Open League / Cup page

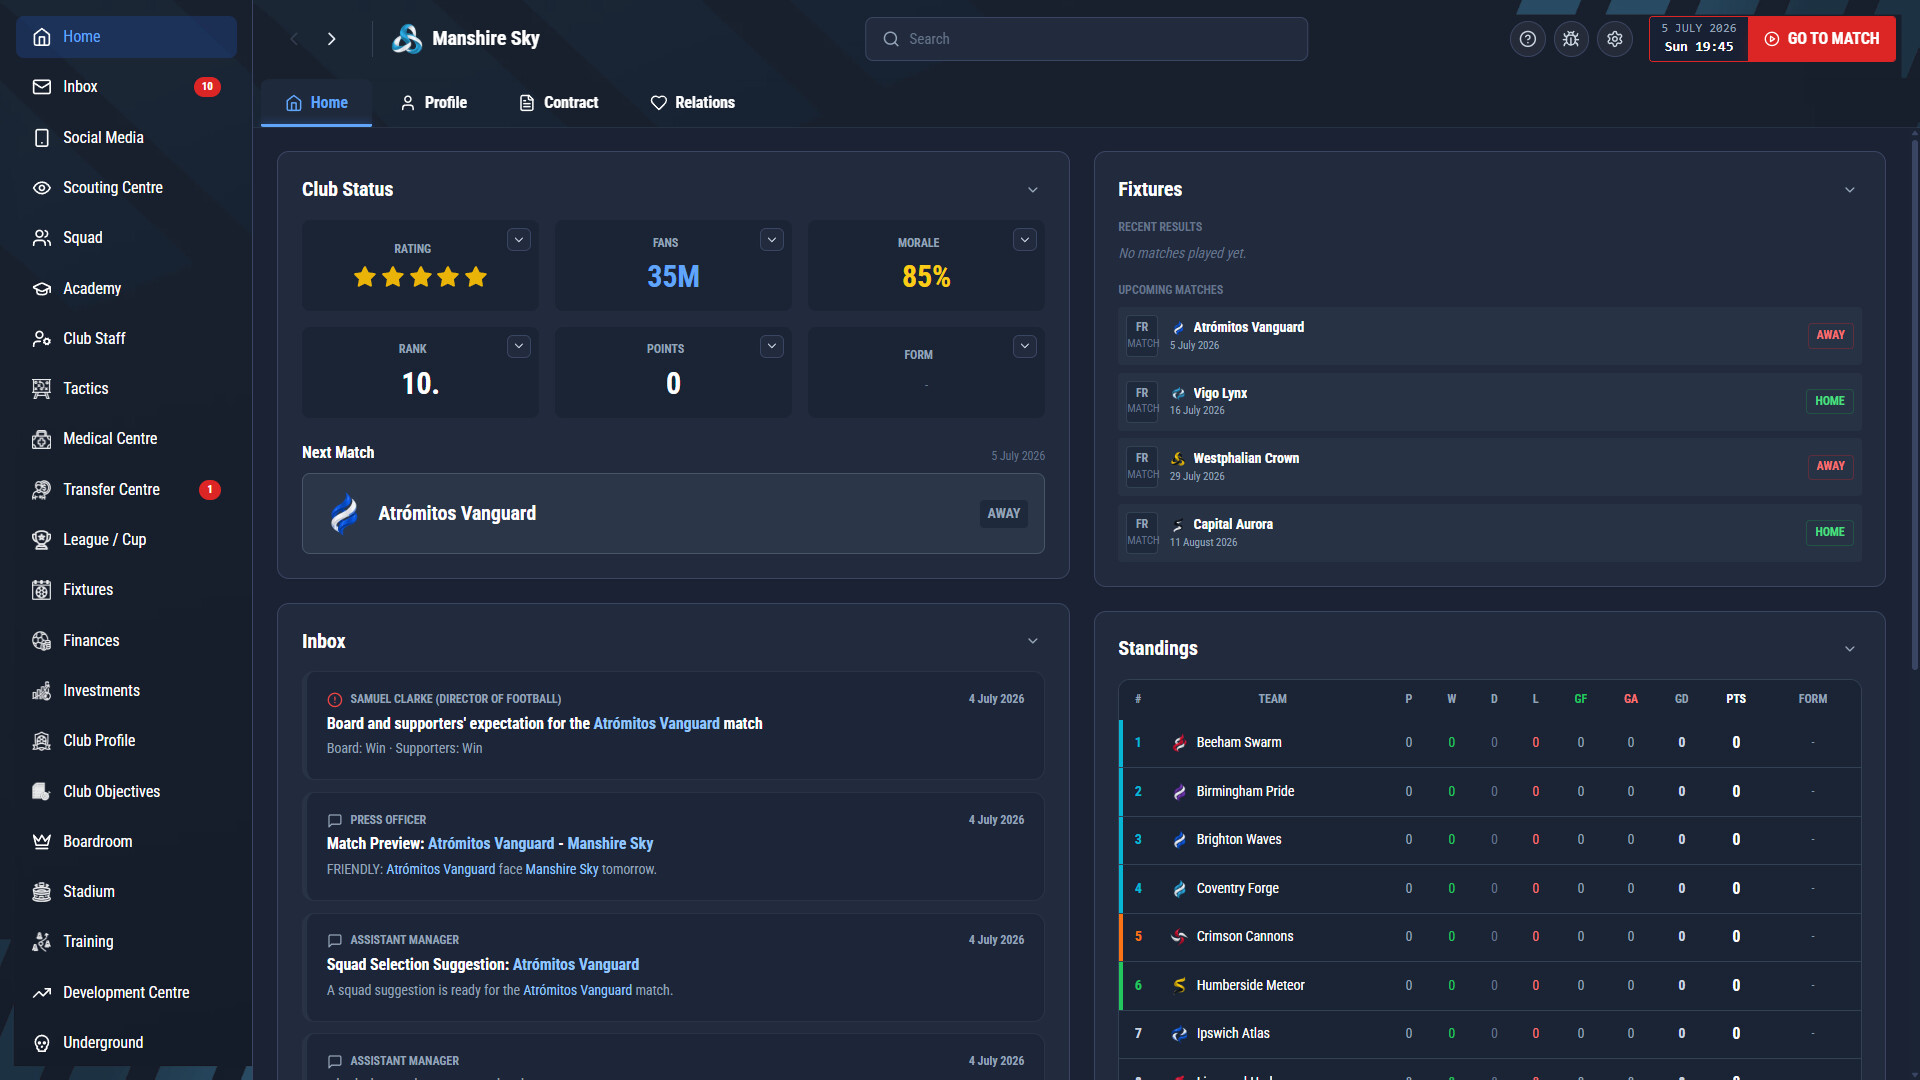pyautogui.click(x=126, y=540)
